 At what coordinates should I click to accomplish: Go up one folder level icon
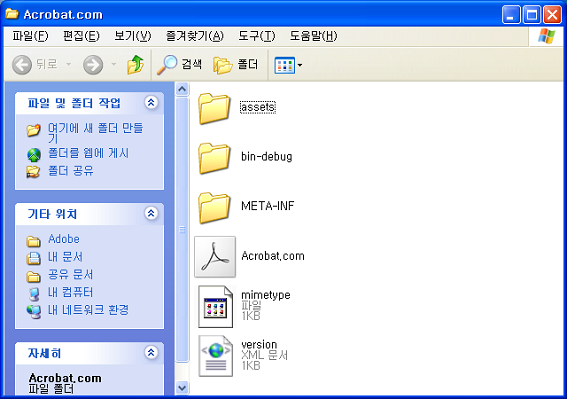(136, 65)
